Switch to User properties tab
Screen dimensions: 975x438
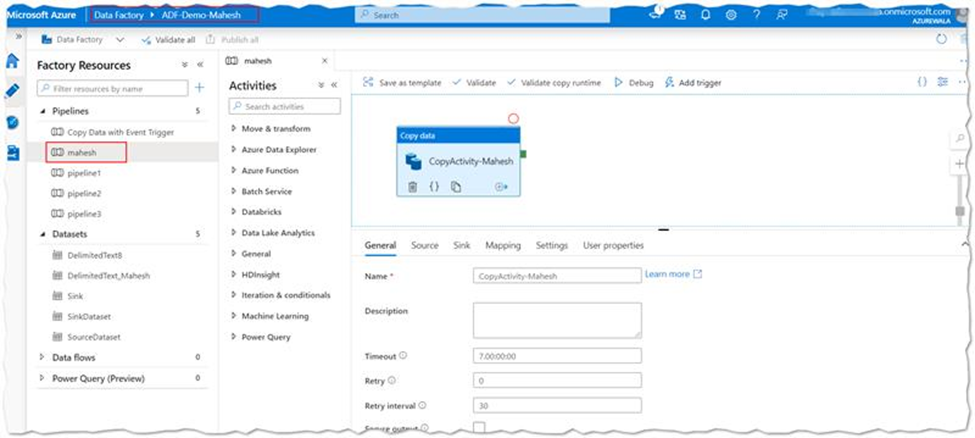613,246
